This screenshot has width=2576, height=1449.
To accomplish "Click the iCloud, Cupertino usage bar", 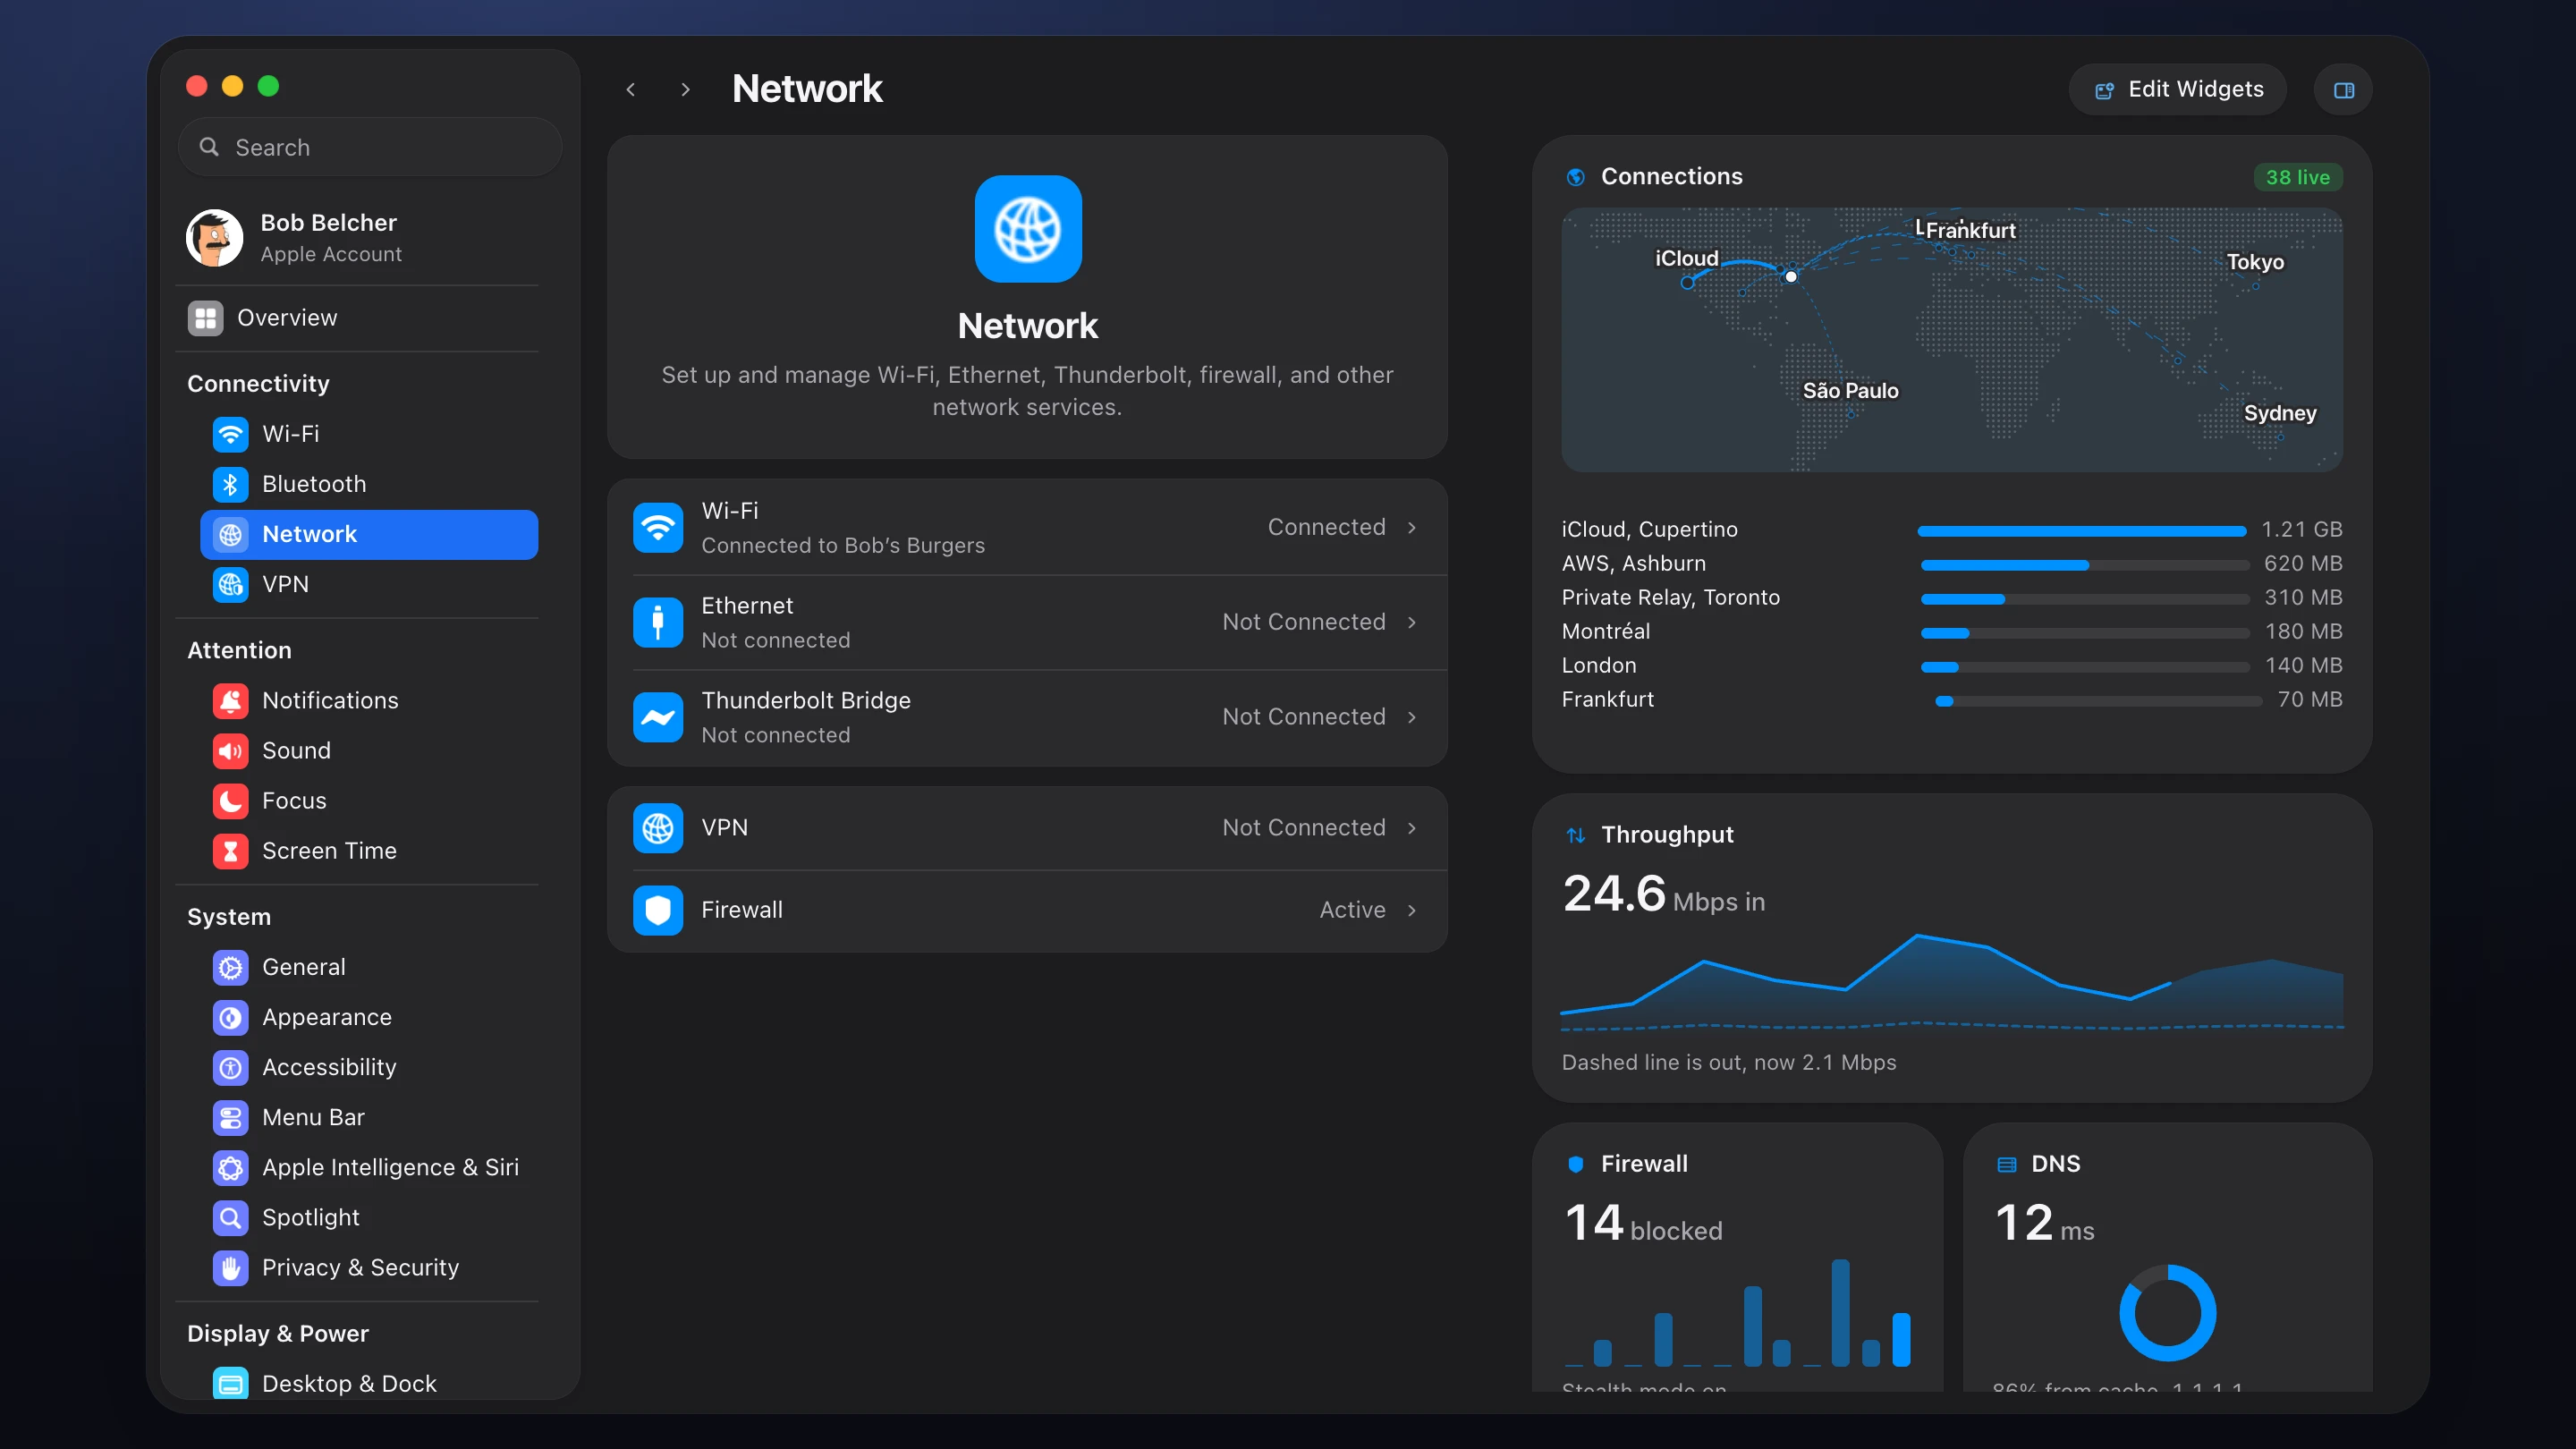I will [x=2082, y=531].
